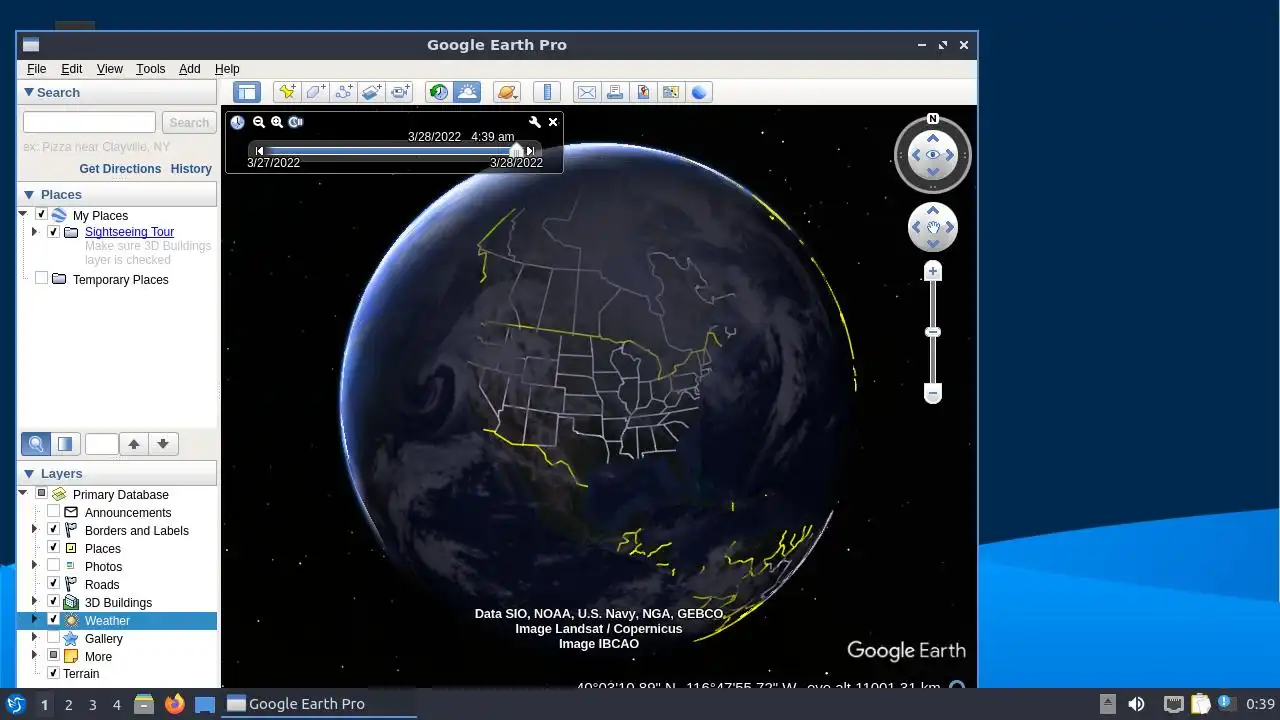Viewport: 1280px width, 720px height.
Task: Open the File menu
Action: 36,69
